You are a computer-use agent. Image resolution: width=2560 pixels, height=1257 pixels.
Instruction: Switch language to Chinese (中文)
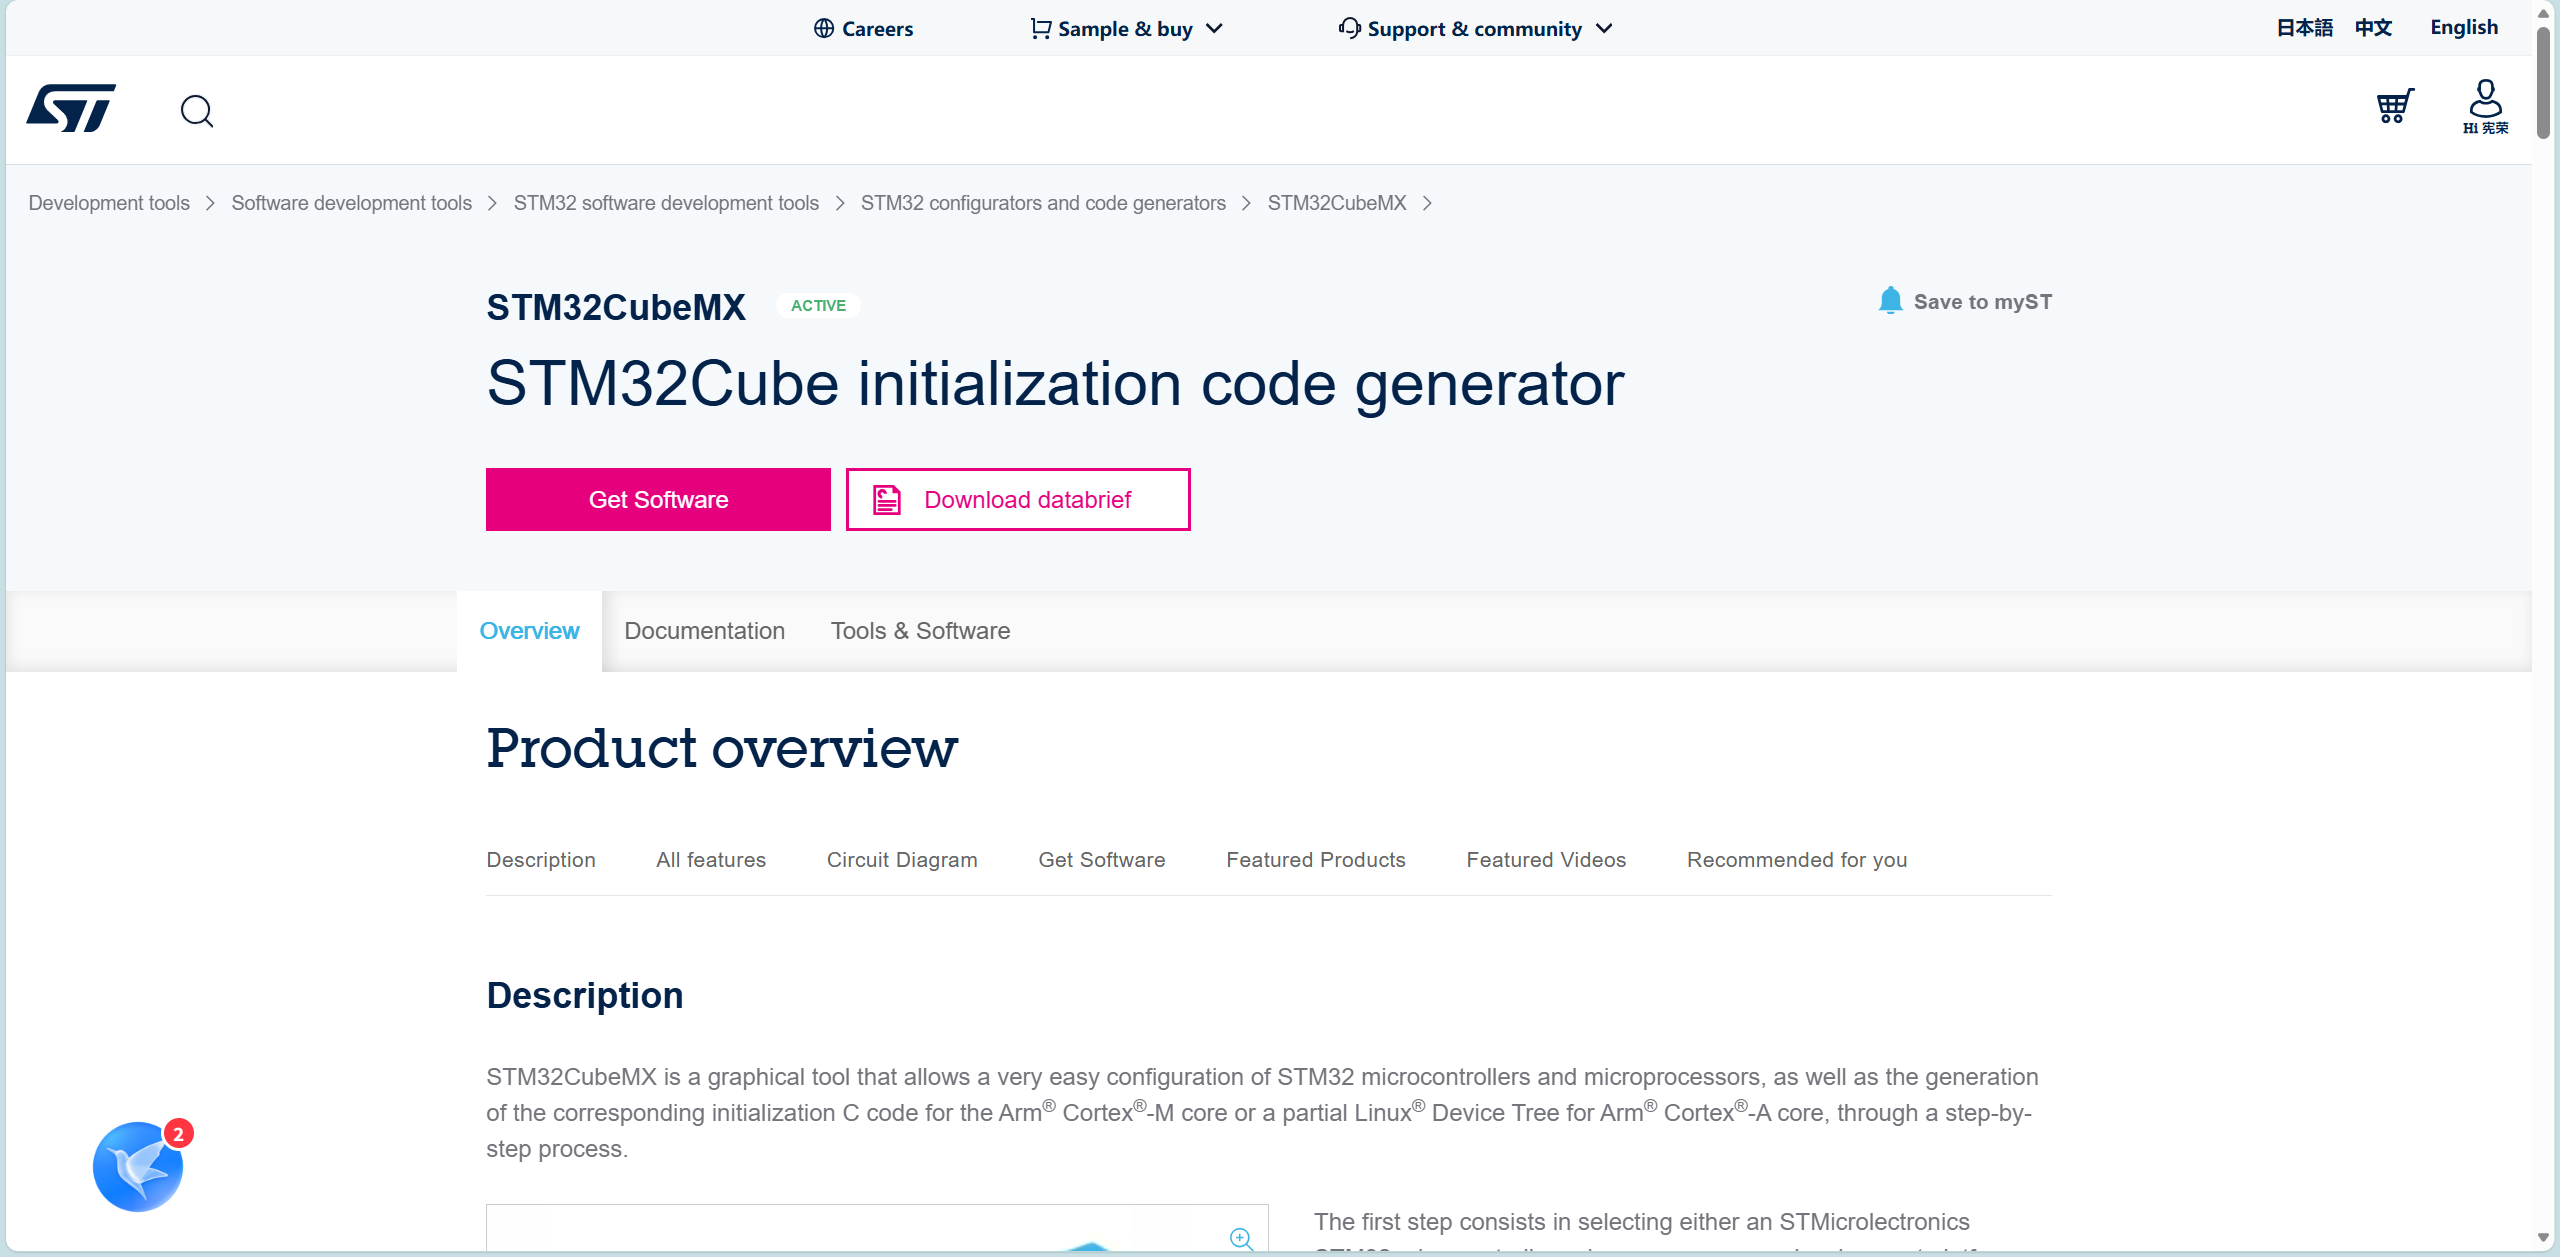click(x=2373, y=28)
